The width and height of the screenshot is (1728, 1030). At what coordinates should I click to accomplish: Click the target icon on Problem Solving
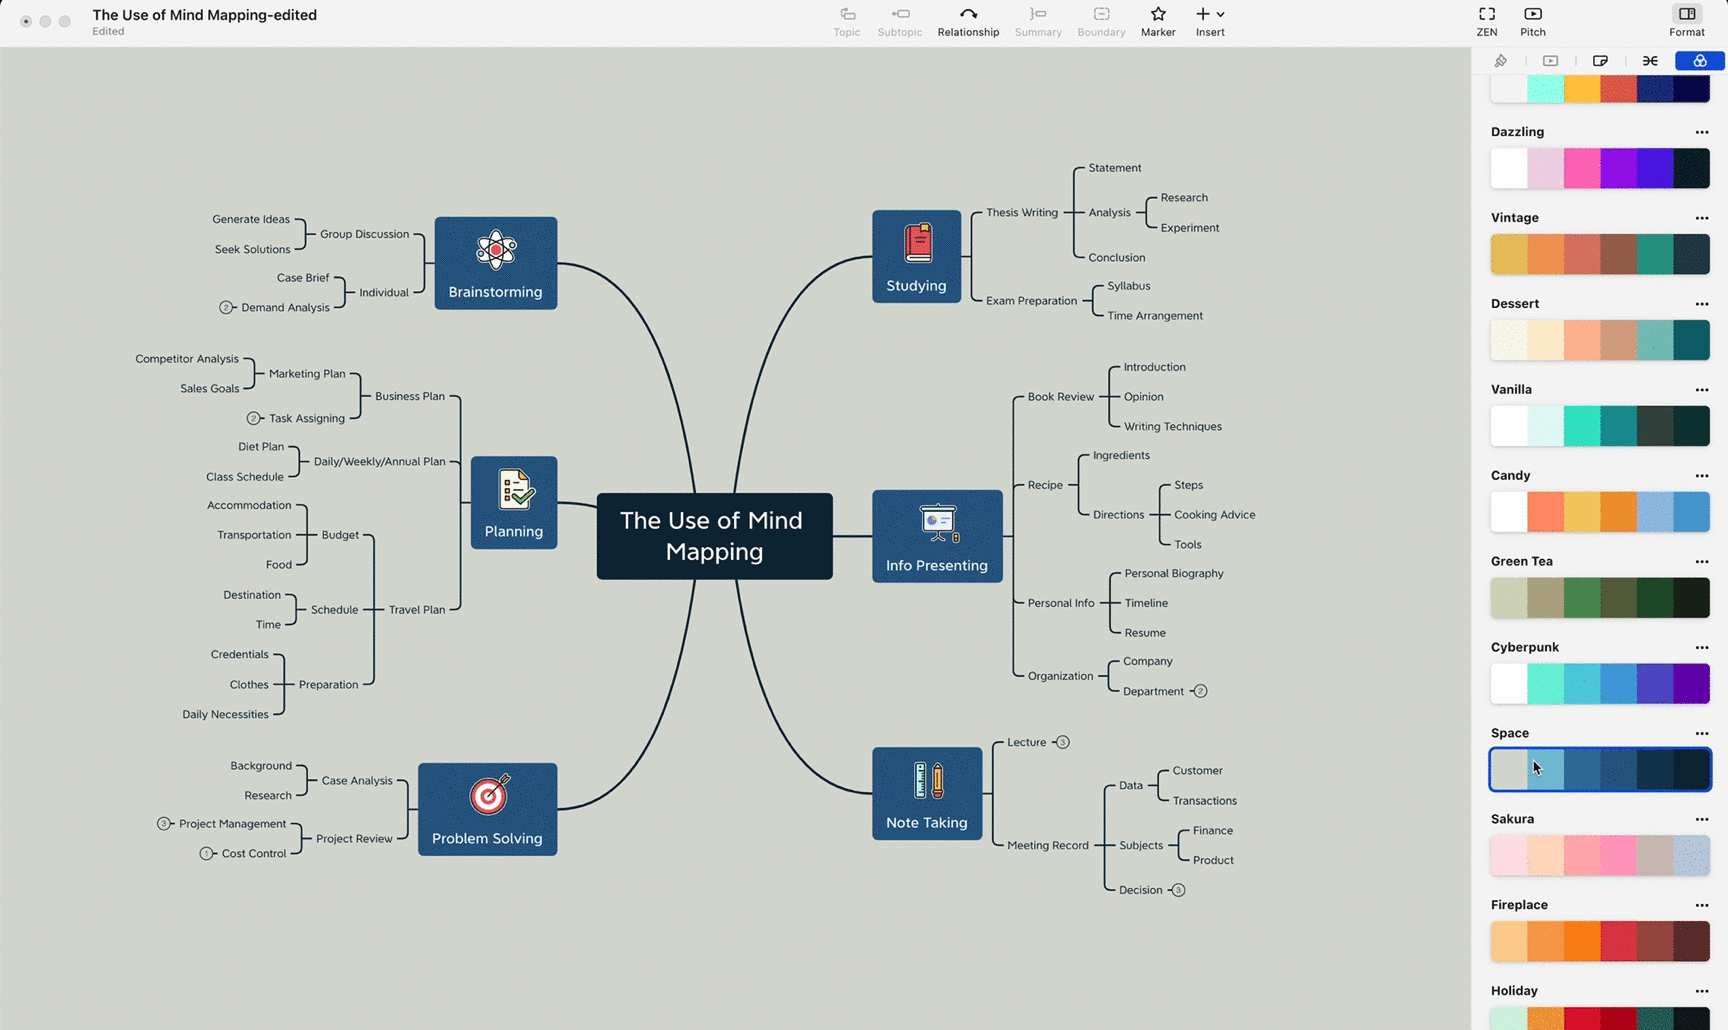(x=488, y=795)
